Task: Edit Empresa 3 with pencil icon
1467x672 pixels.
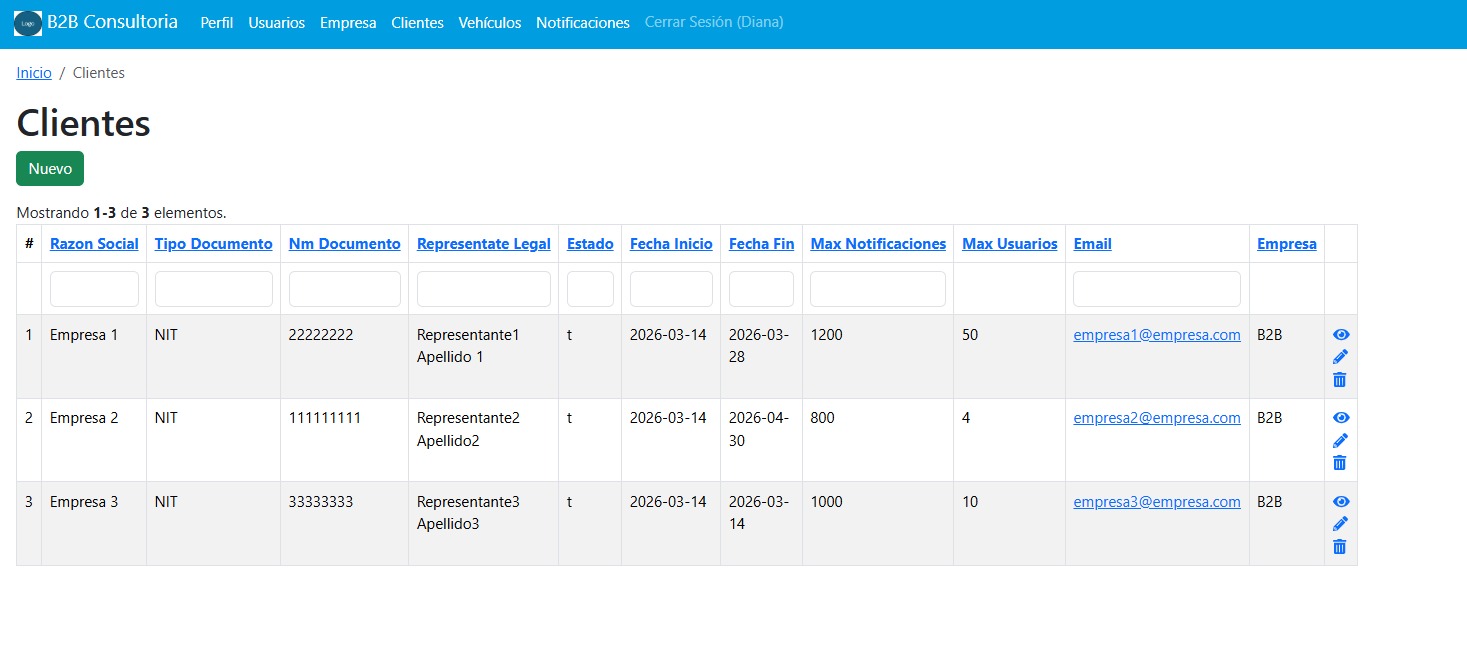Action: [x=1341, y=524]
